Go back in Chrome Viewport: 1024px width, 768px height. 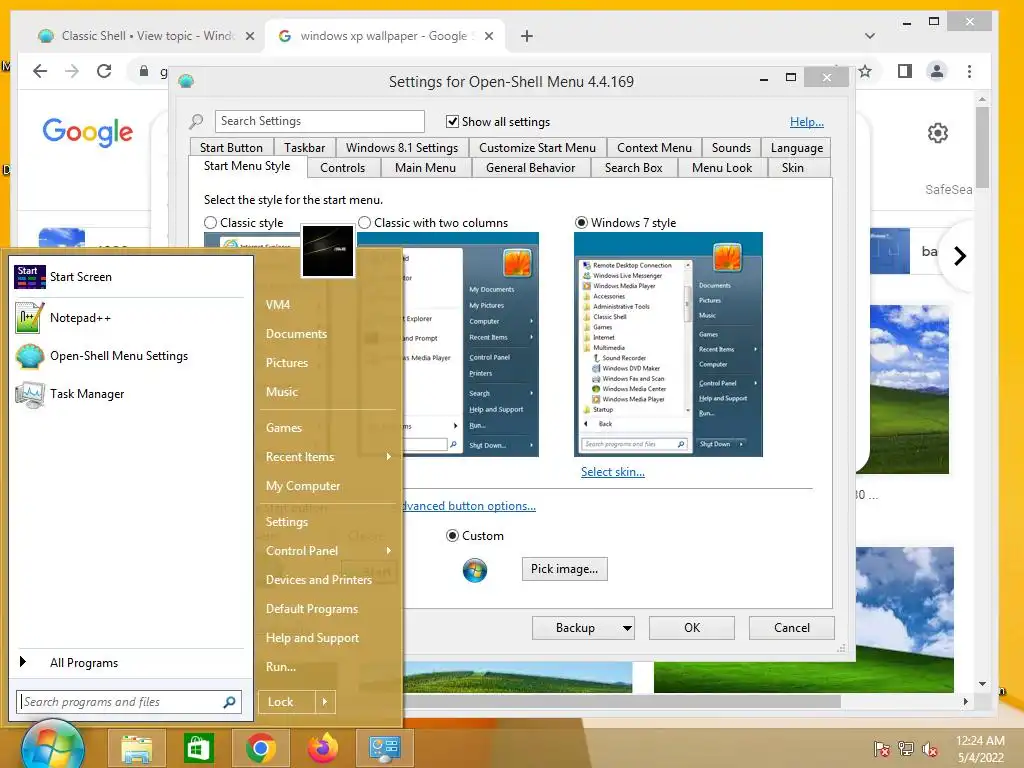(40, 71)
